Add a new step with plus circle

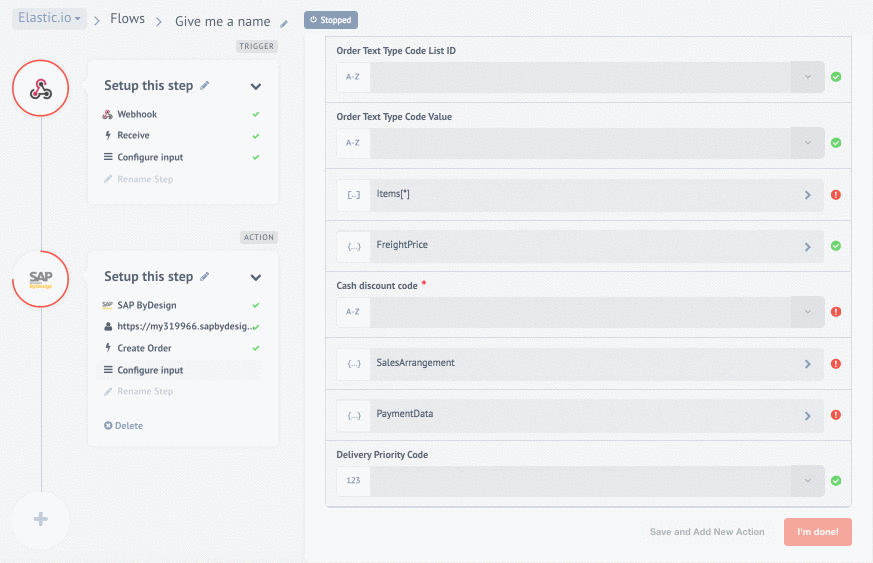coord(41,520)
